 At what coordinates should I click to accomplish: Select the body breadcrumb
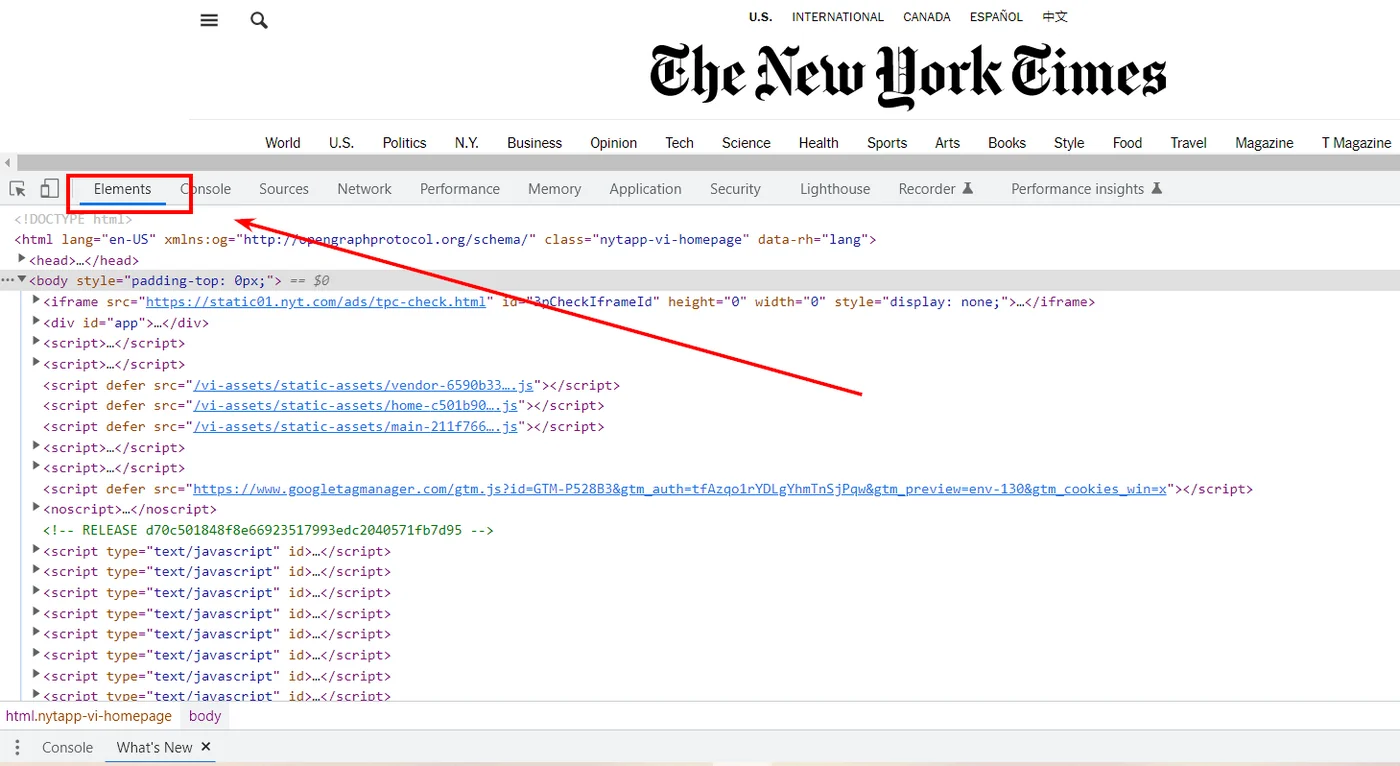click(x=205, y=716)
